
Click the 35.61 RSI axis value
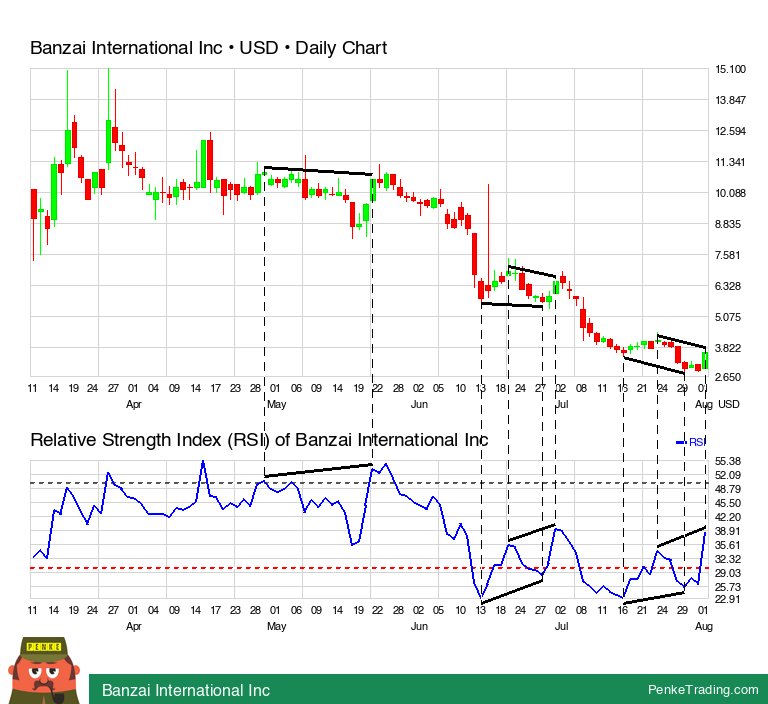coord(728,545)
